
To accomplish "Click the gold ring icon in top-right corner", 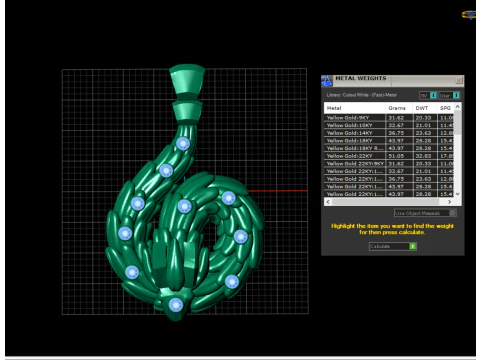I will click(469, 15).
